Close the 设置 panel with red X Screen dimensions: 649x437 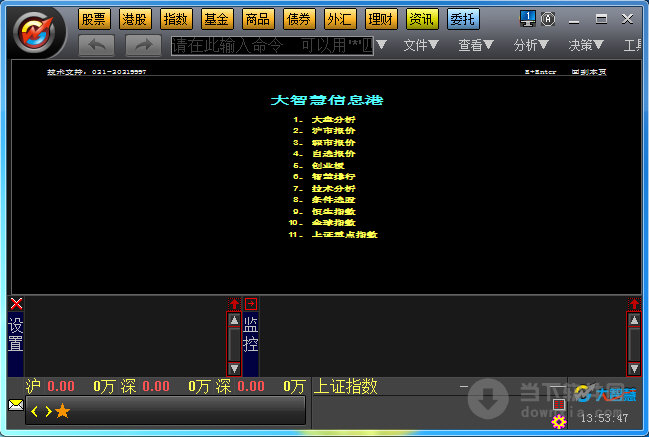point(17,304)
